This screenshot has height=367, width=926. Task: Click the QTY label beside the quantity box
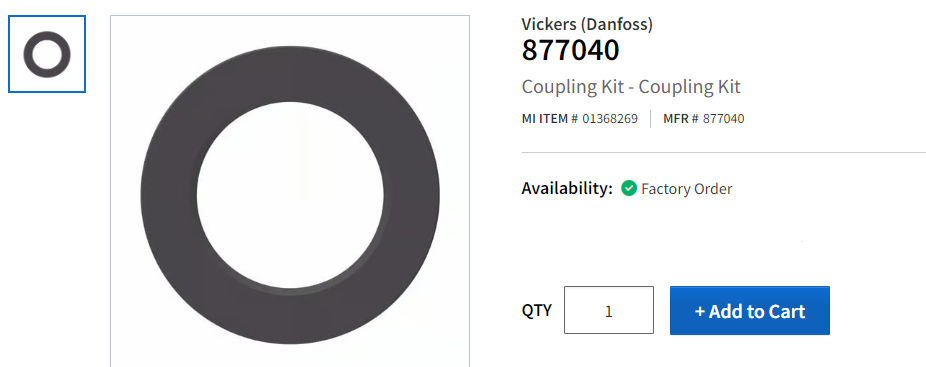tap(537, 310)
